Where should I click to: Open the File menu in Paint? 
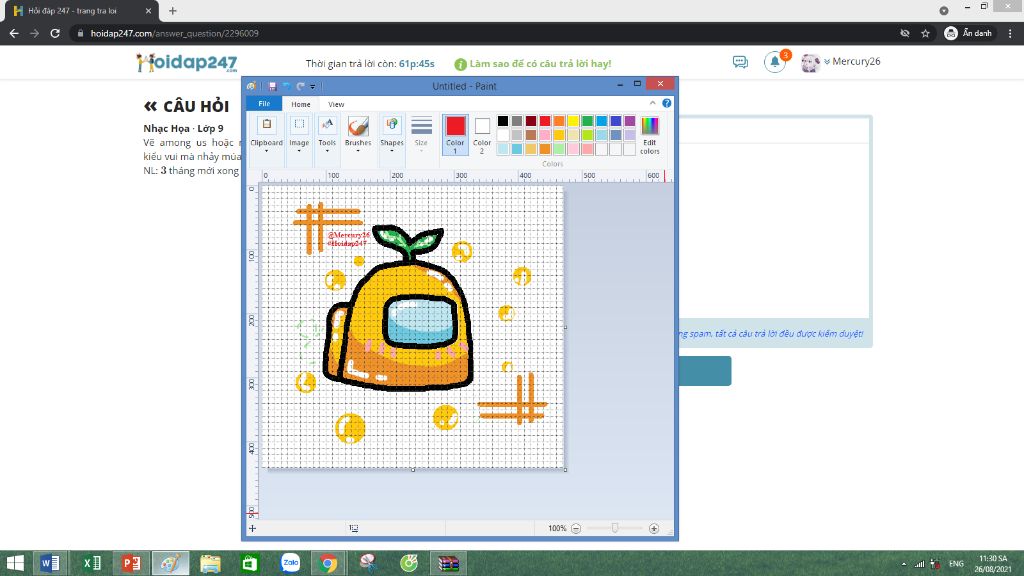pyautogui.click(x=264, y=104)
